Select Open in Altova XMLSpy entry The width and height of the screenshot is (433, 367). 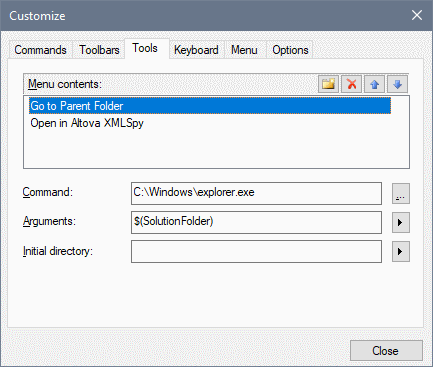(210, 123)
